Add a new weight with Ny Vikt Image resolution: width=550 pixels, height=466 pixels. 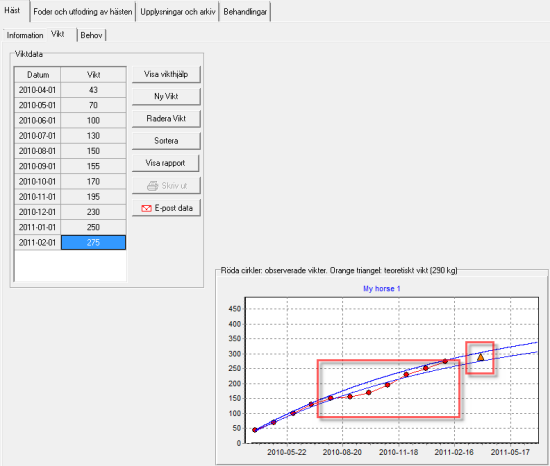tap(166, 96)
